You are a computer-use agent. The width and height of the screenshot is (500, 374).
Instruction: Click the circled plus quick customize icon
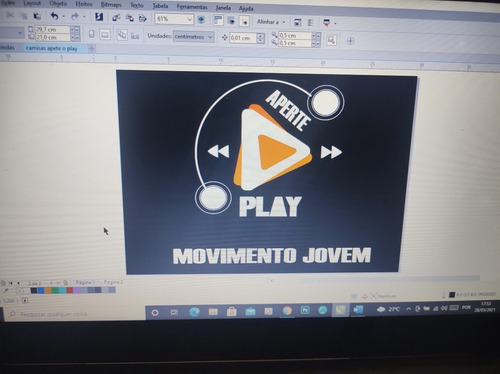tap(350, 41)
